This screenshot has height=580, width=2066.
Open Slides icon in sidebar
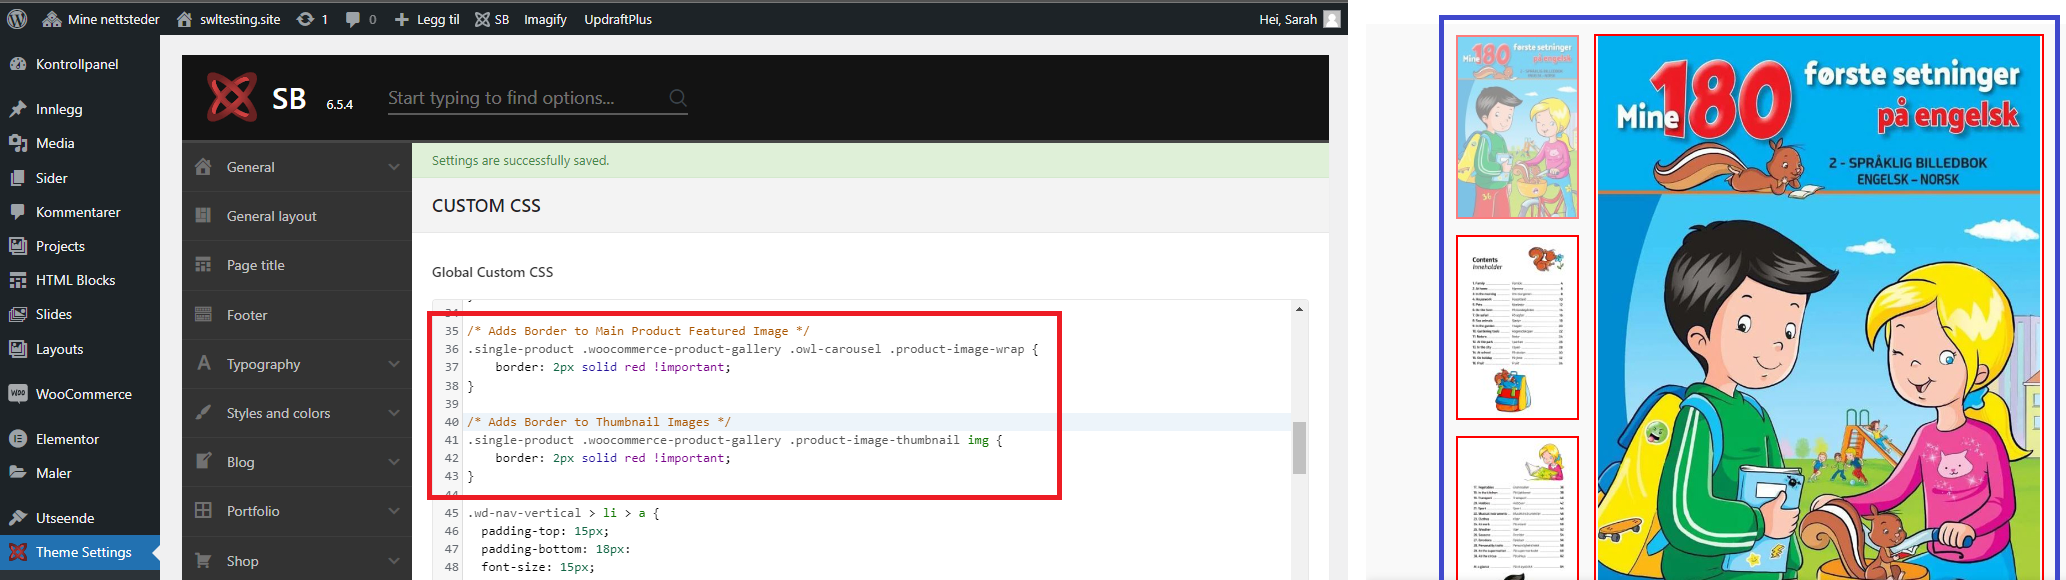pyautogui.click(x=18, y=314)
